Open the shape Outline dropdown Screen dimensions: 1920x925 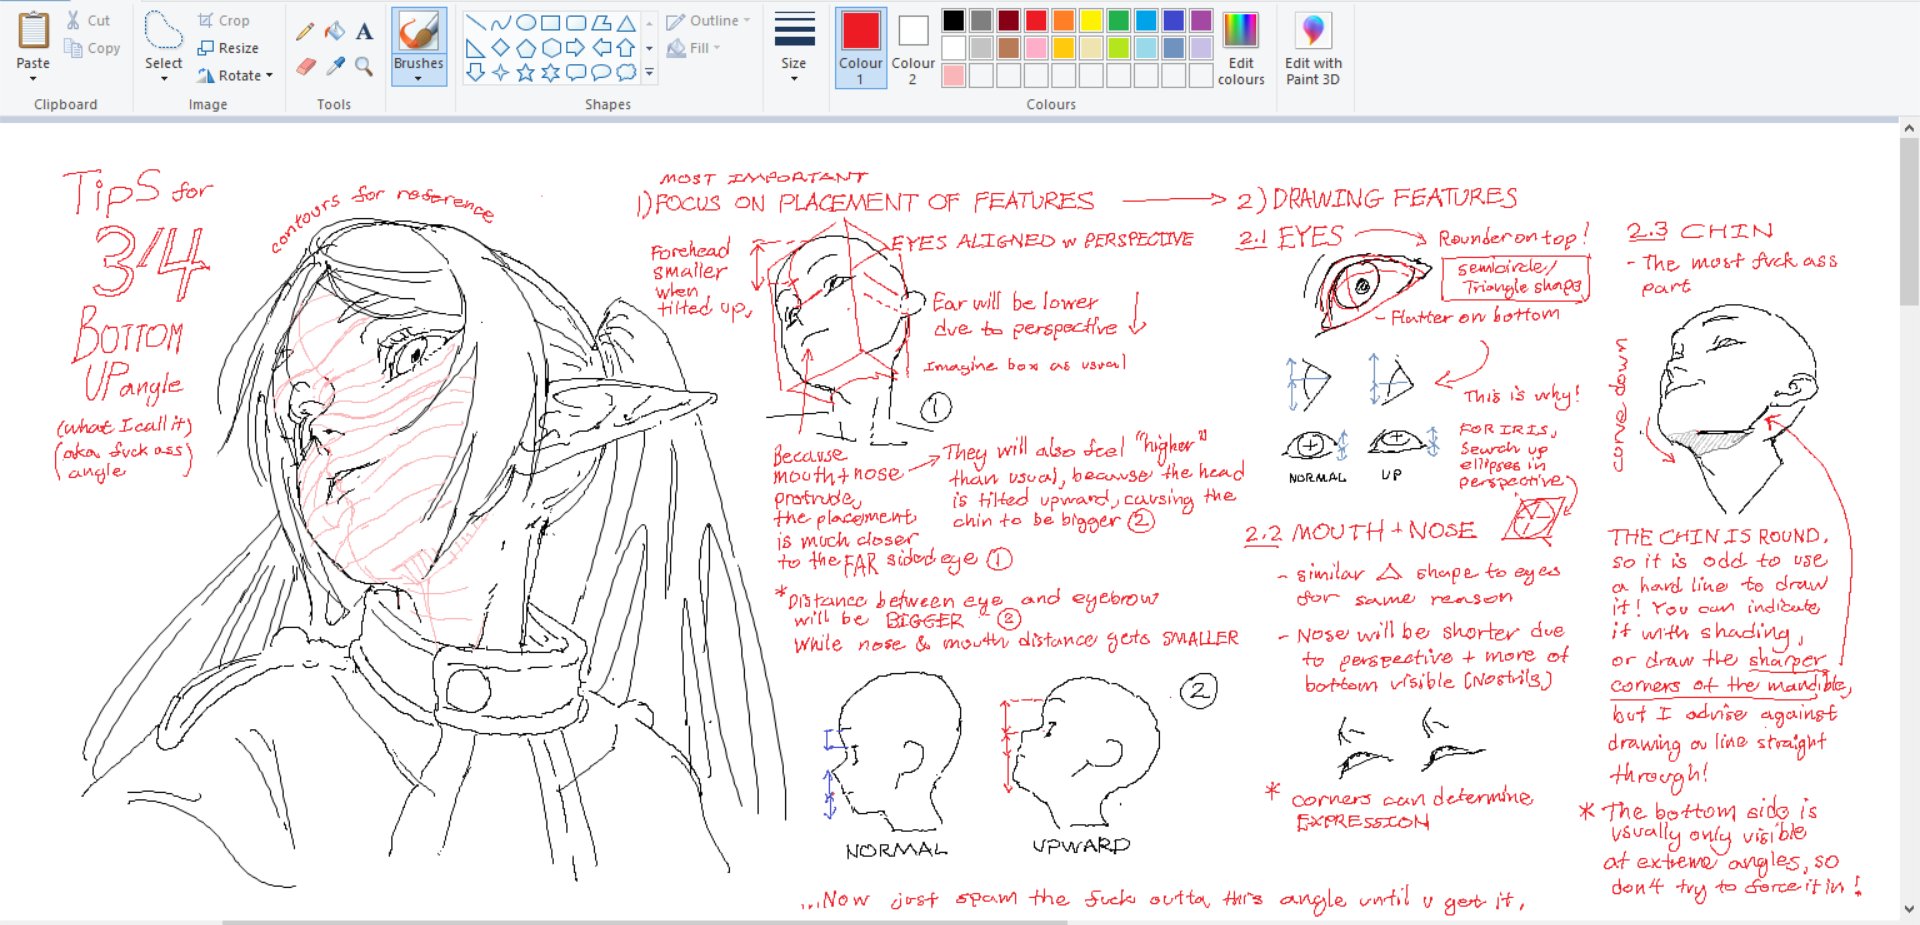point(708,20)
